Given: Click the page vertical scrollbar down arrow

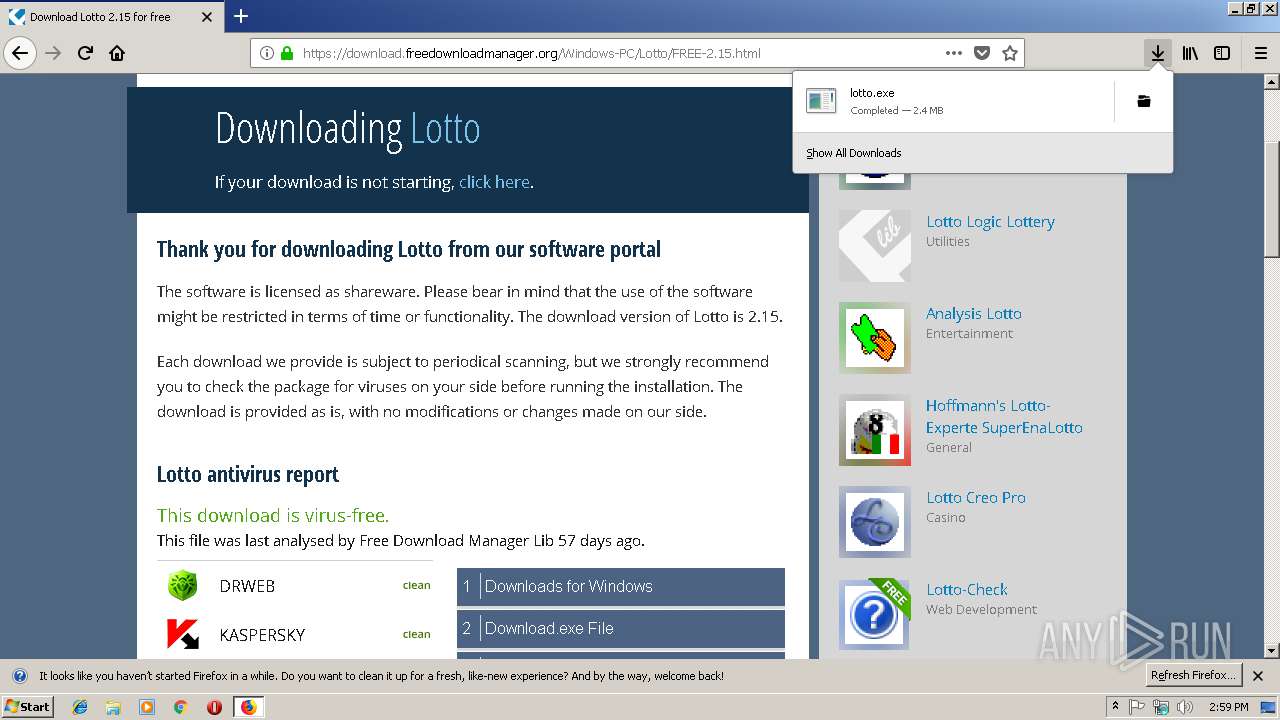Looking at the screenshot, I should (x=1271, y=650).
